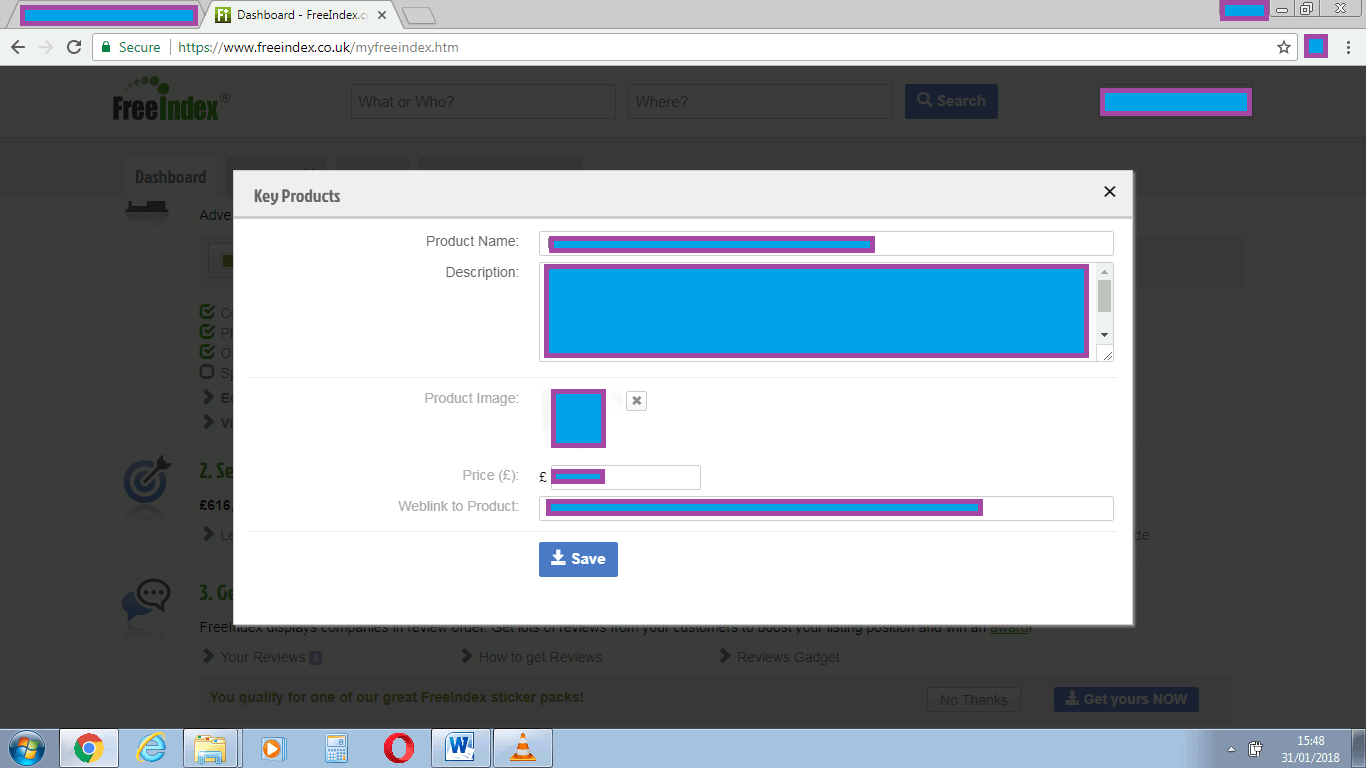Open the Windows Start menu
This screenshot has height=768, width=1366.
click(x=25, y=748)
